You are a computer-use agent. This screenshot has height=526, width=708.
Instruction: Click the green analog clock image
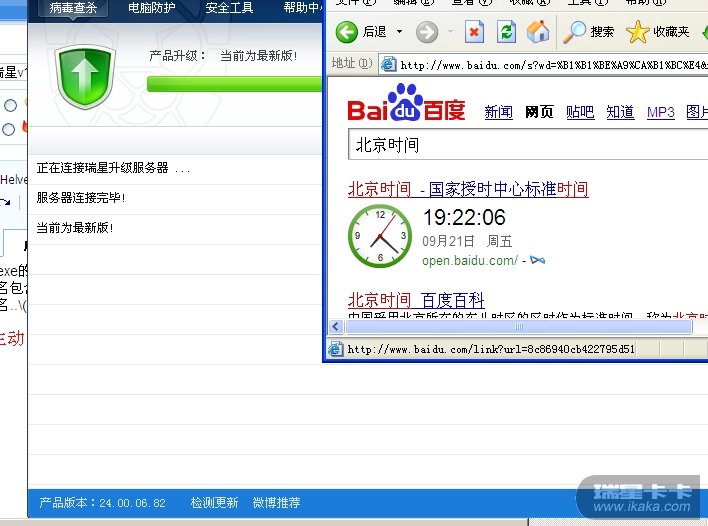(380, 236)
